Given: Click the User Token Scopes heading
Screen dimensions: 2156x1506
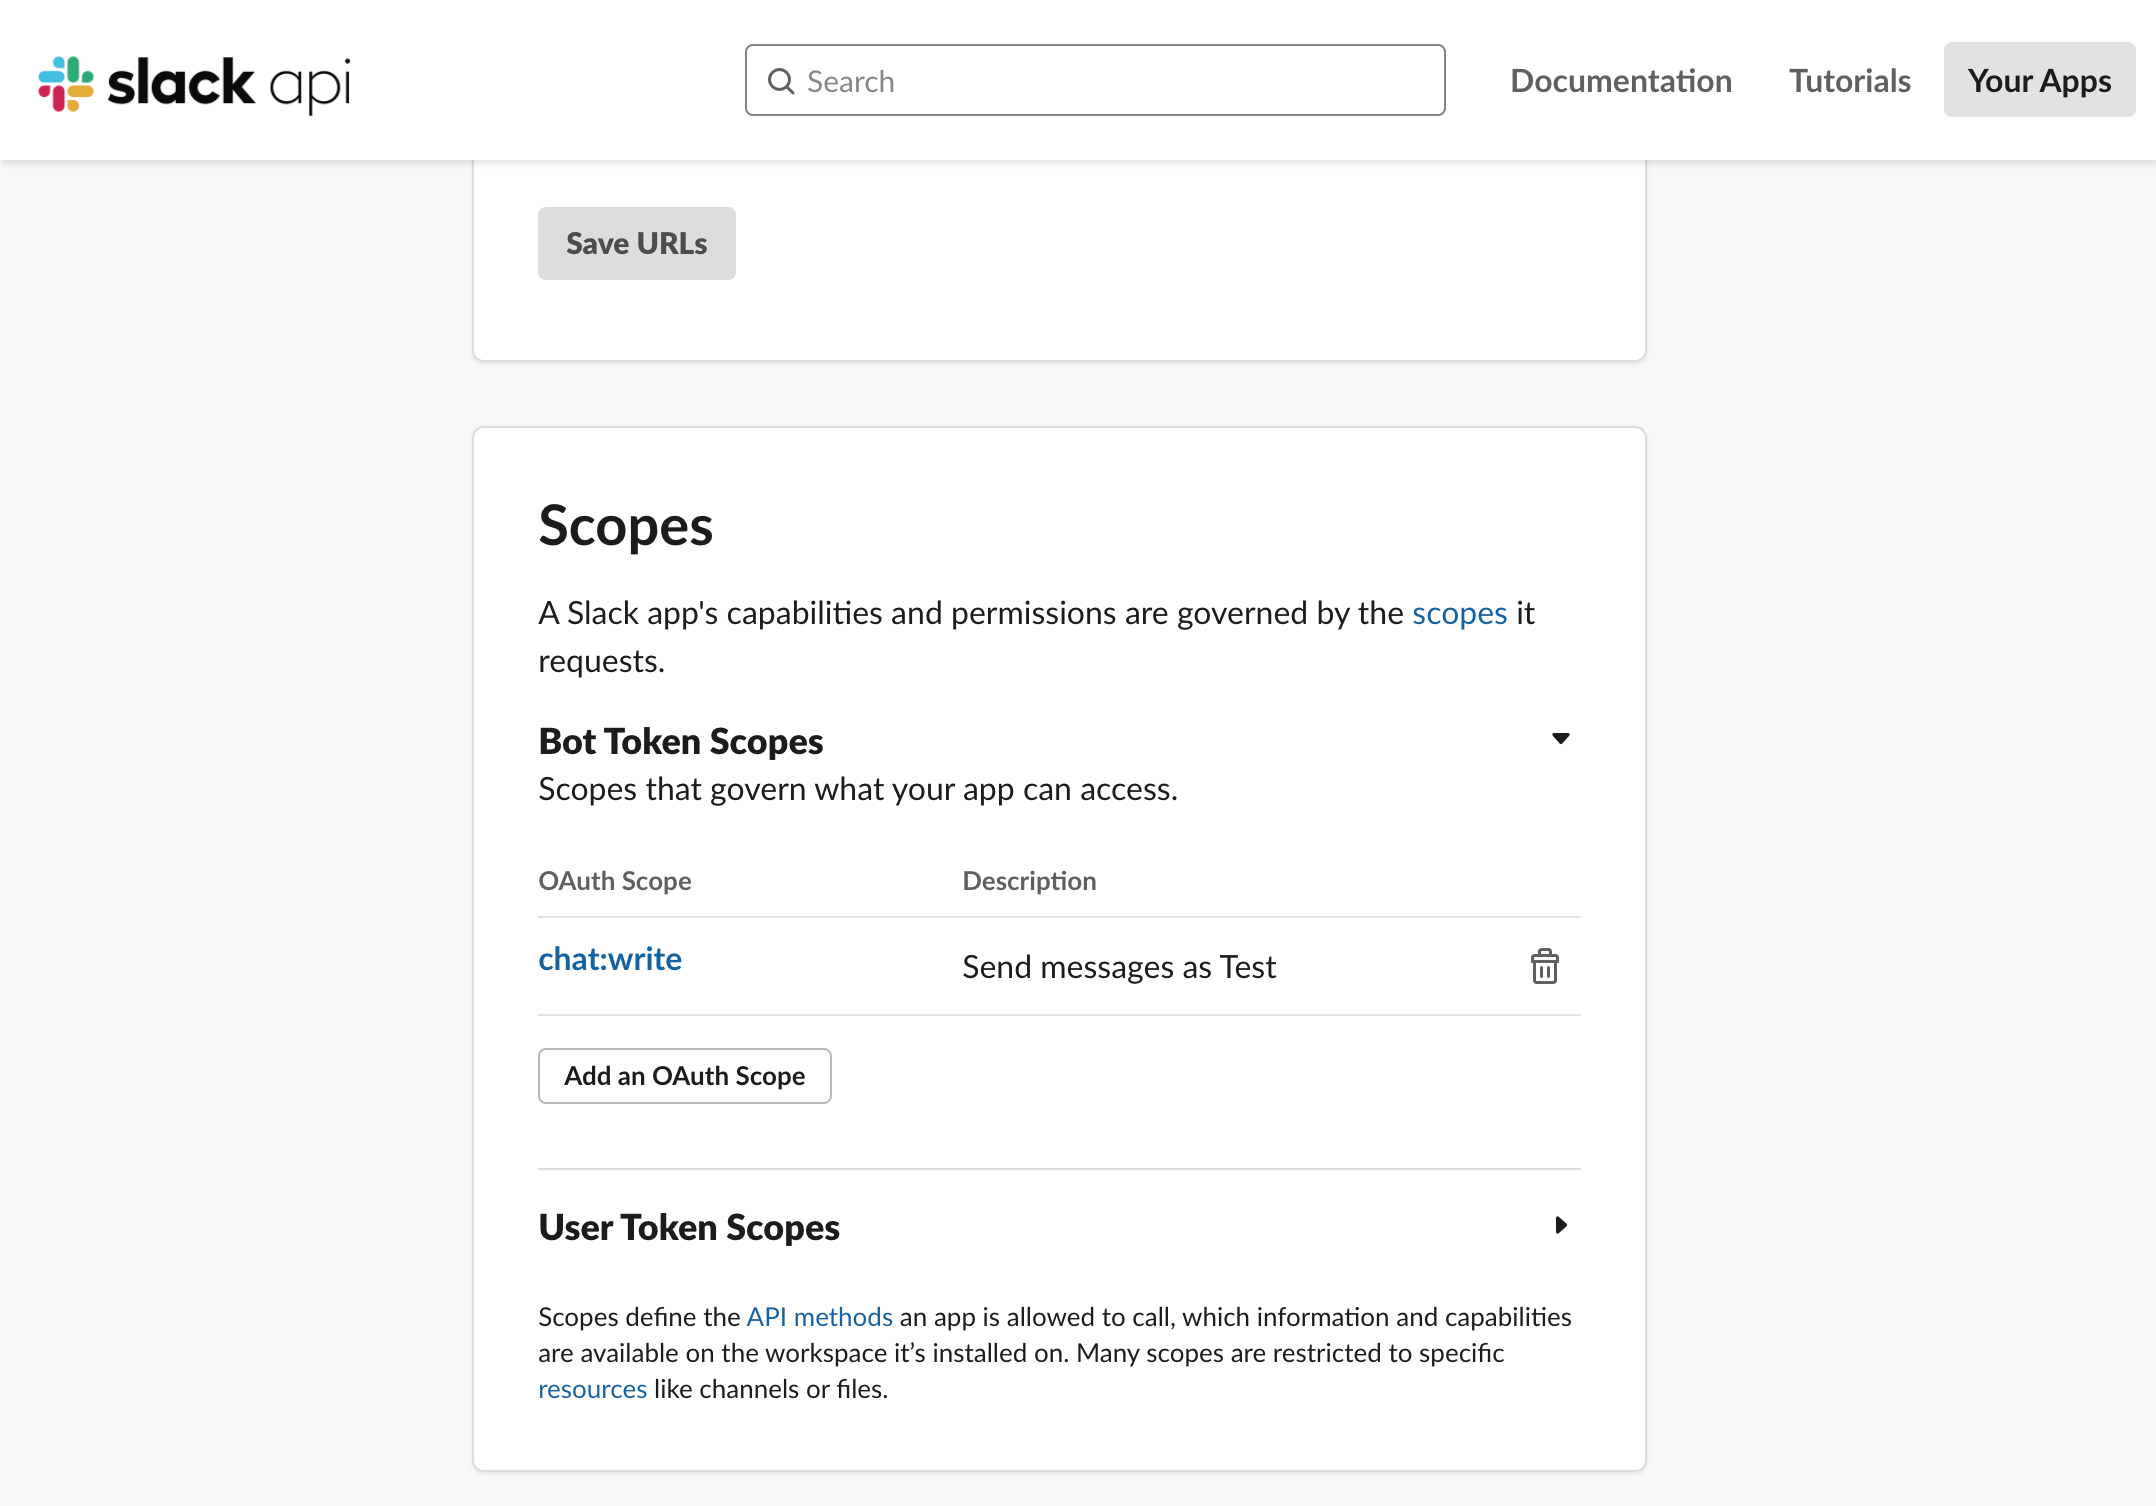Looking at the screenshot, I should (x=689, y=1227).
